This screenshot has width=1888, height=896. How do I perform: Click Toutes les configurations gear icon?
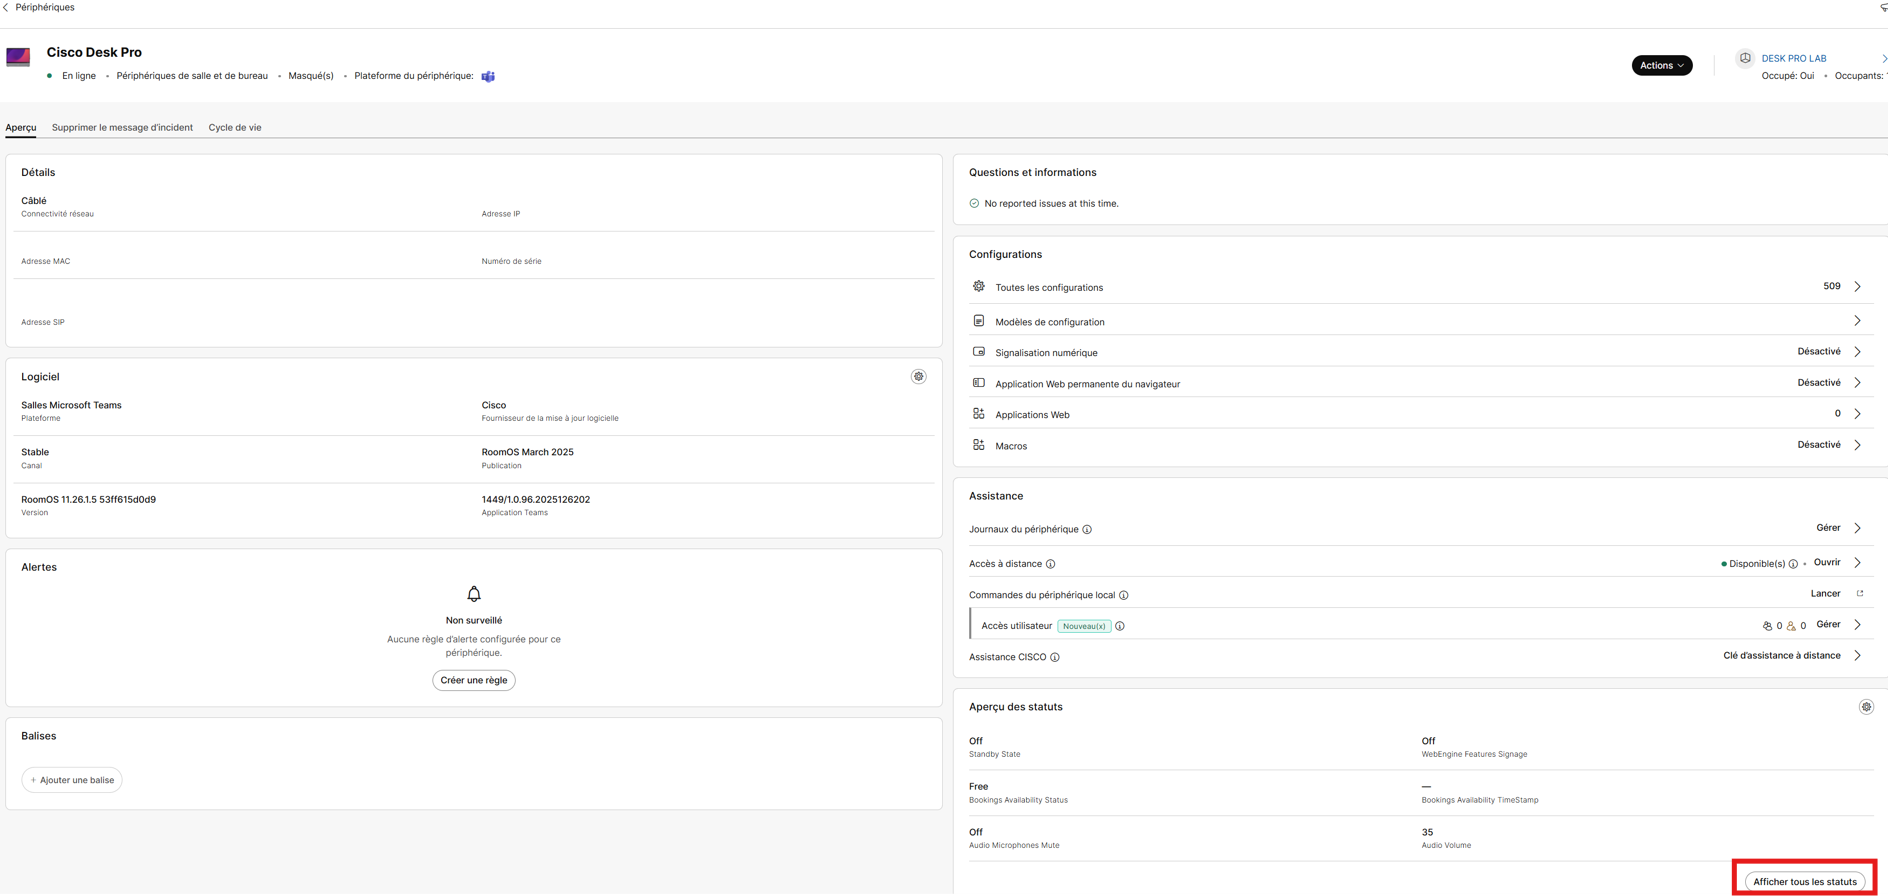click(x=979, y=287)
